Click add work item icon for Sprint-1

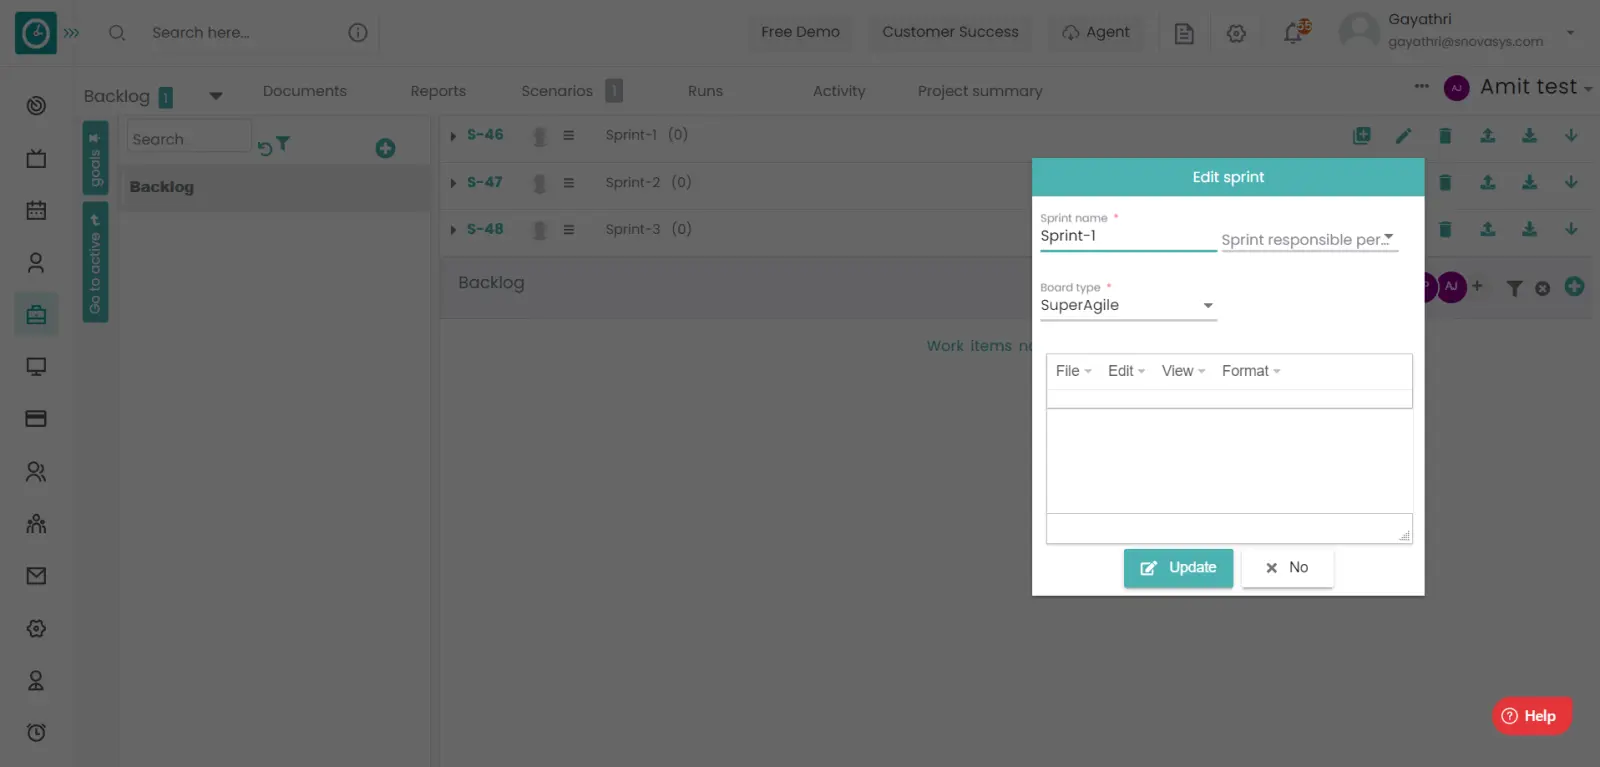click(x=1362, y=136)
